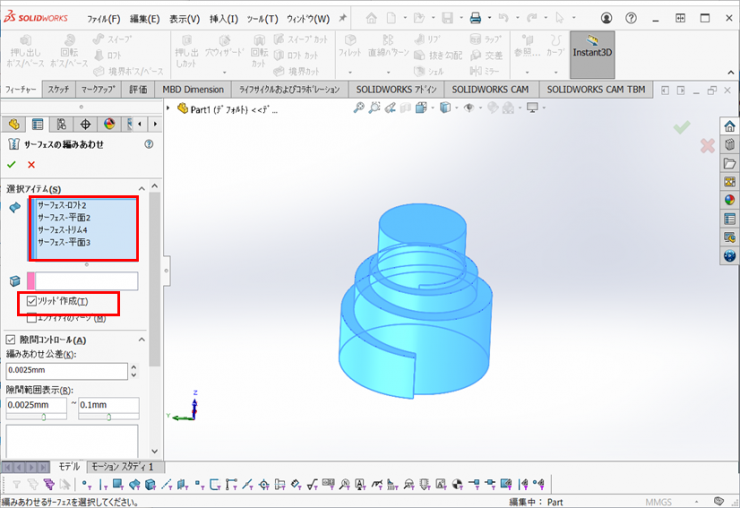
Task: Collapse the 隙間コントロール section chevron
Action: pyautogui.click(x=143, y=340)
